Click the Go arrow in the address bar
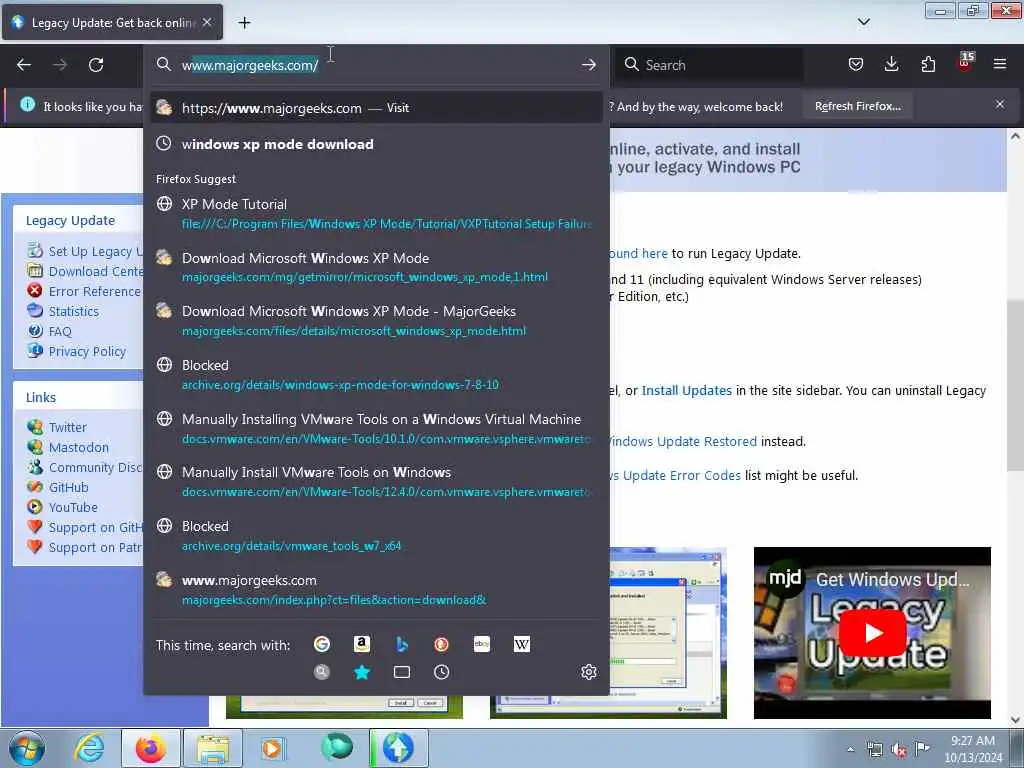The height and width of the screenshot is (768, 1024). [588, 65]
